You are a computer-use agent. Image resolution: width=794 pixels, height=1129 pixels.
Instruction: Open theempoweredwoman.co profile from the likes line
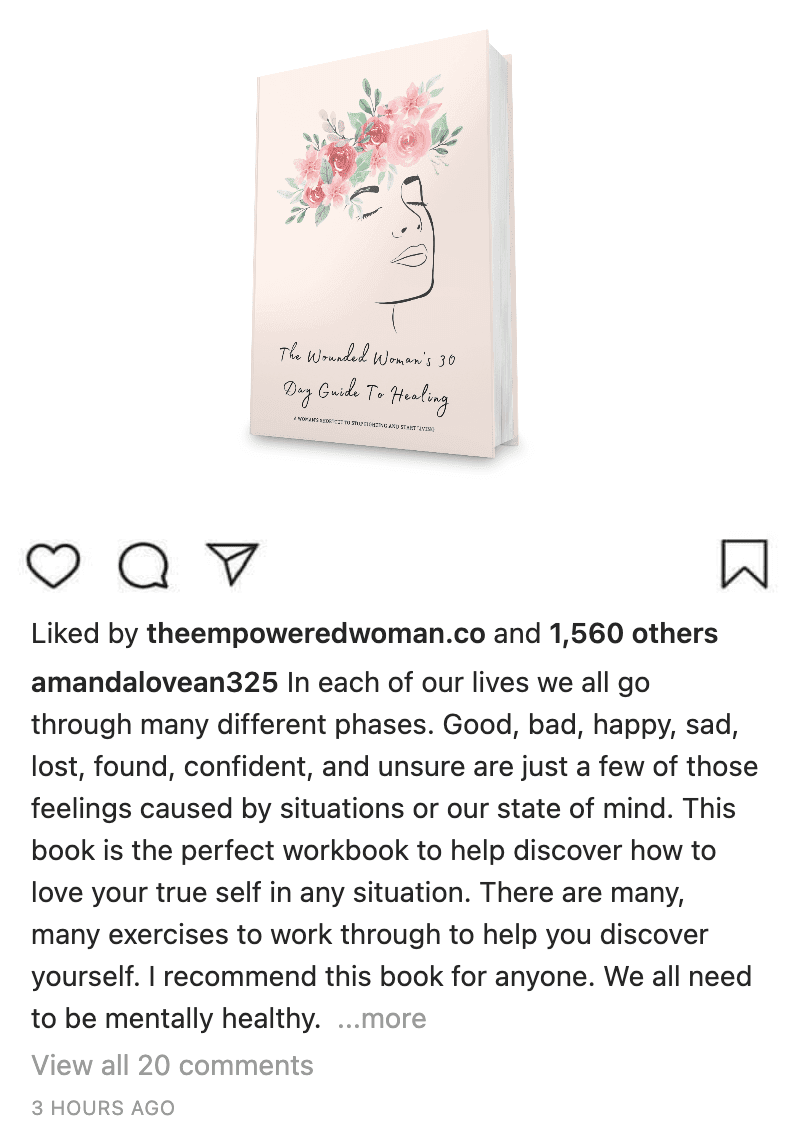click(316, 634)
